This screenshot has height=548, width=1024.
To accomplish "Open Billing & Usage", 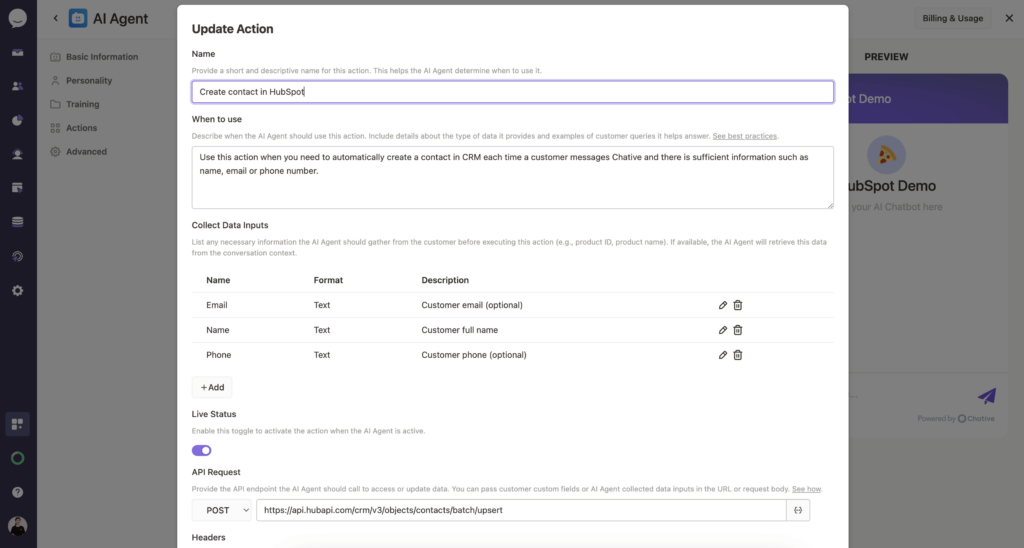I will [952, 18].
